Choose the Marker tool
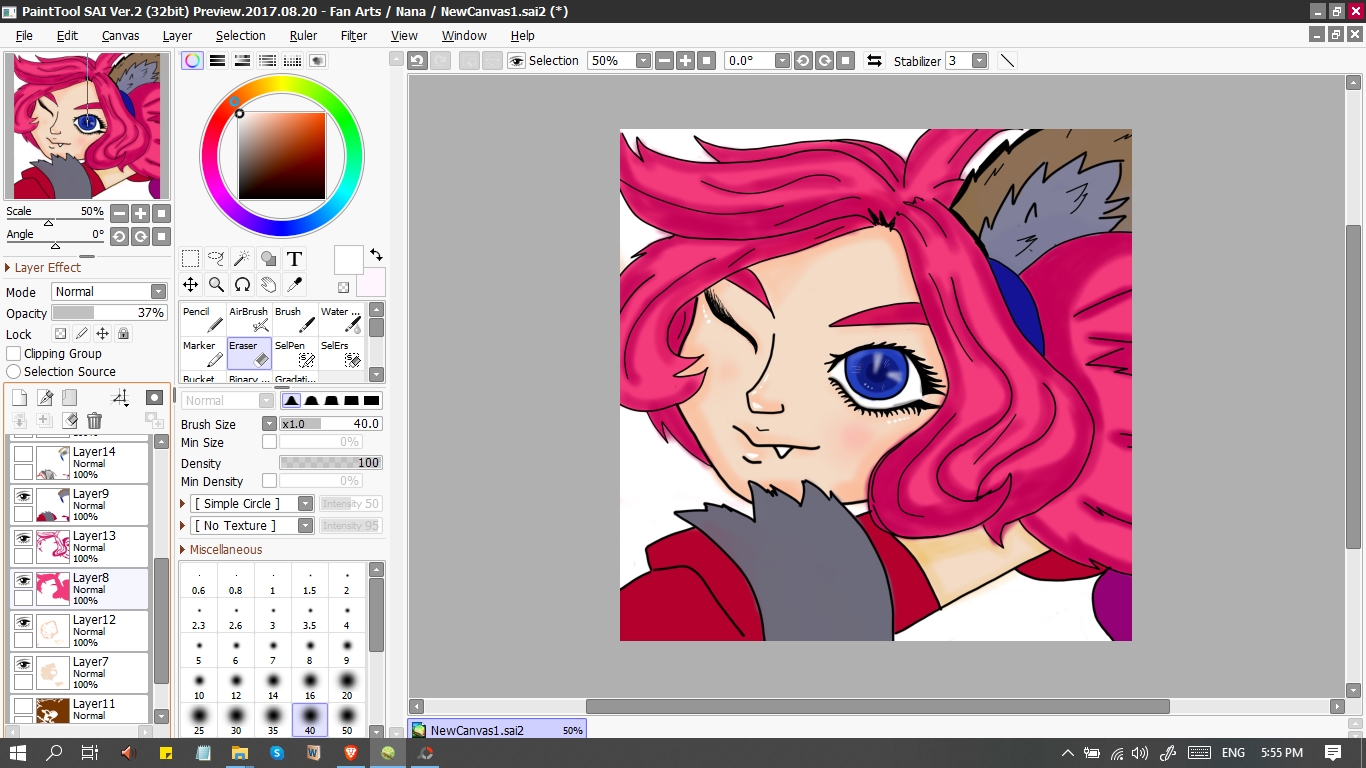Screen dimensions: 1366x768 [203, 354]
